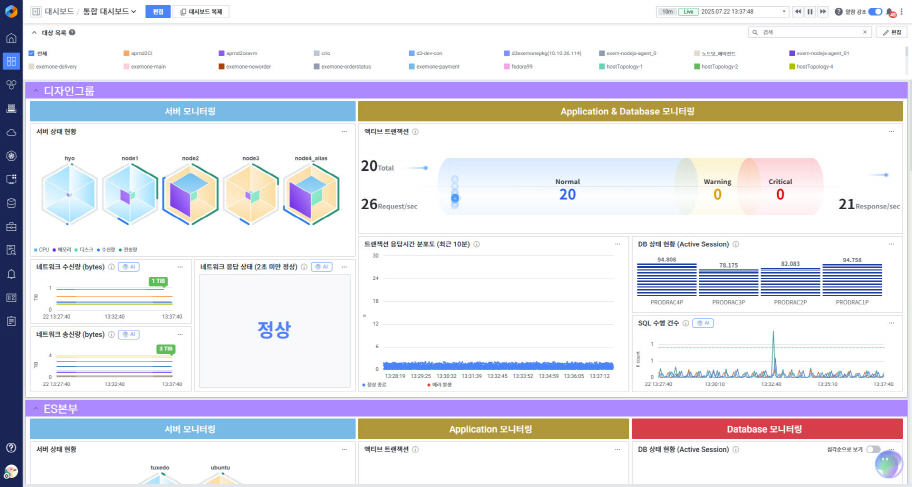The width and height of the screenshot is (912, 487).
Task: Open the clipboard icon in the sidebar
Action: (x=11, y=321)
